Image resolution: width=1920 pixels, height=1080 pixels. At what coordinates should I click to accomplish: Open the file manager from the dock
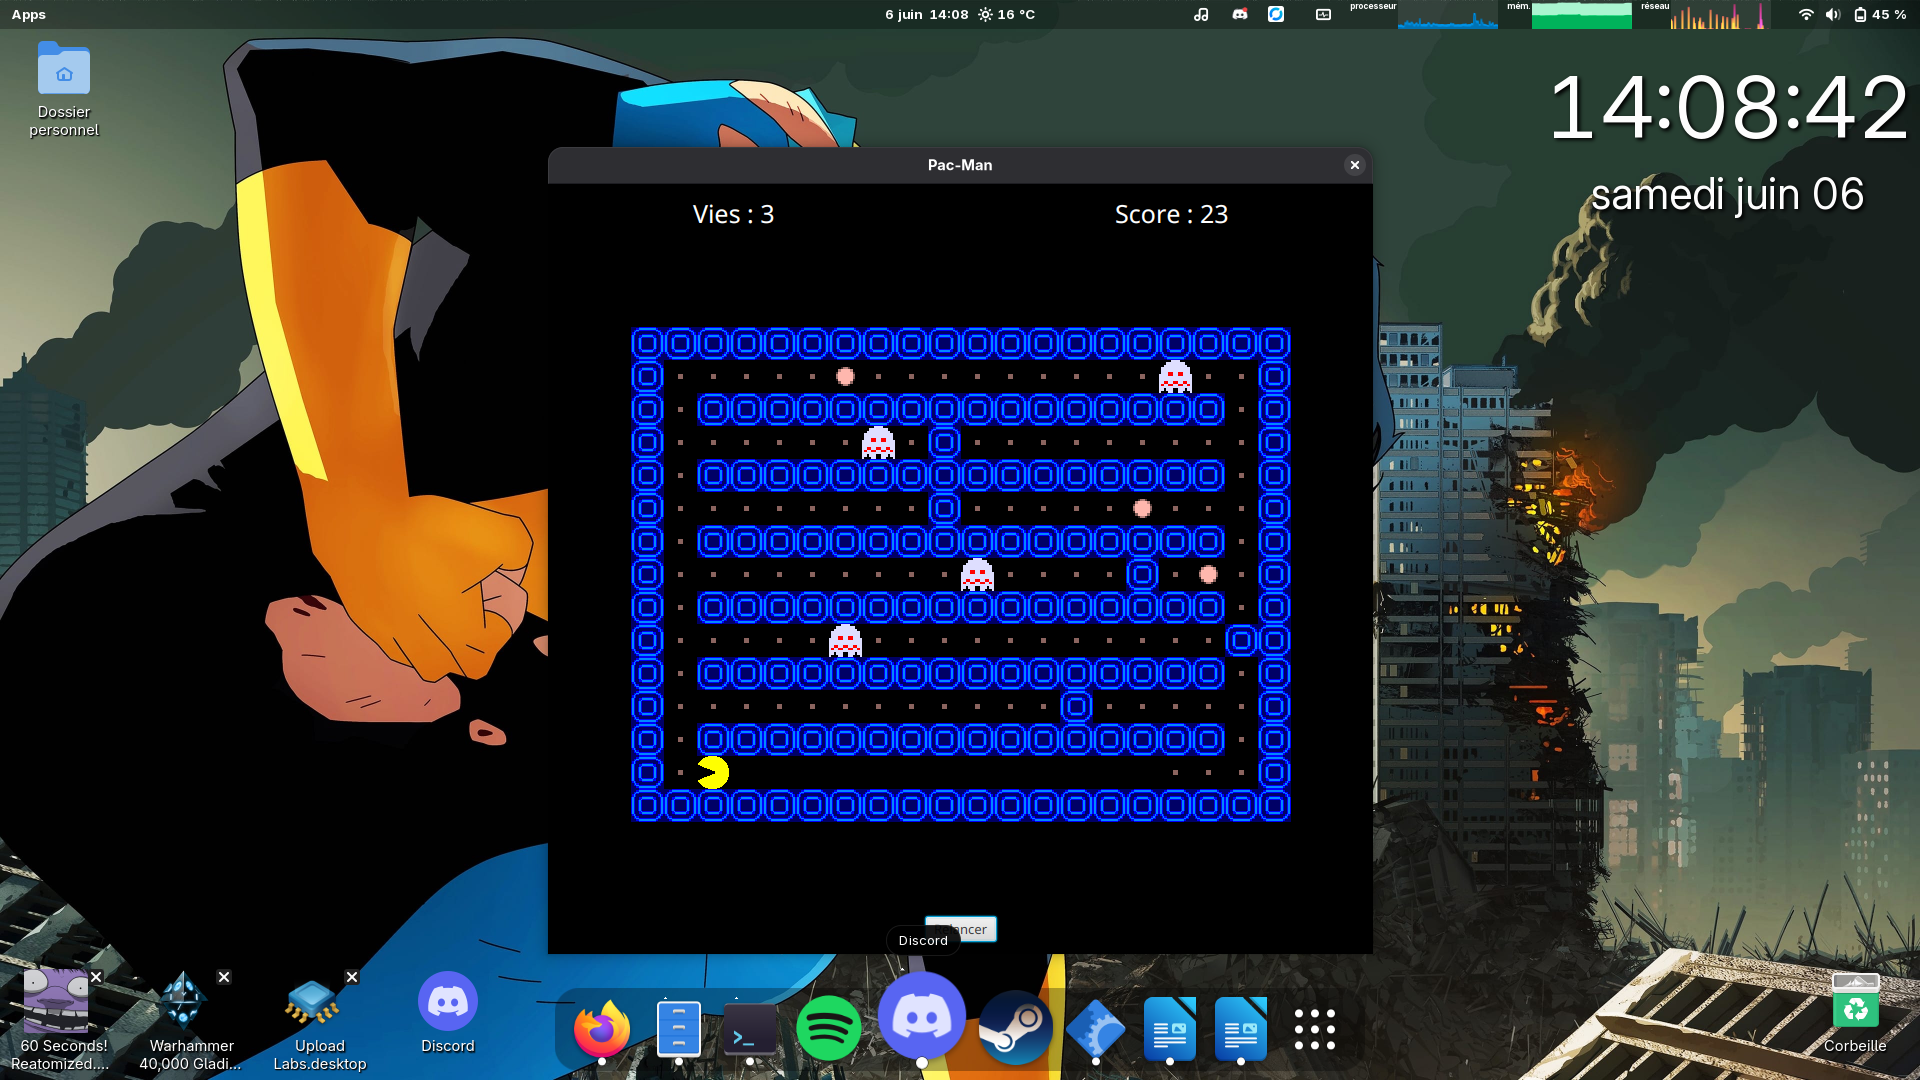(x=679, y=1028)
